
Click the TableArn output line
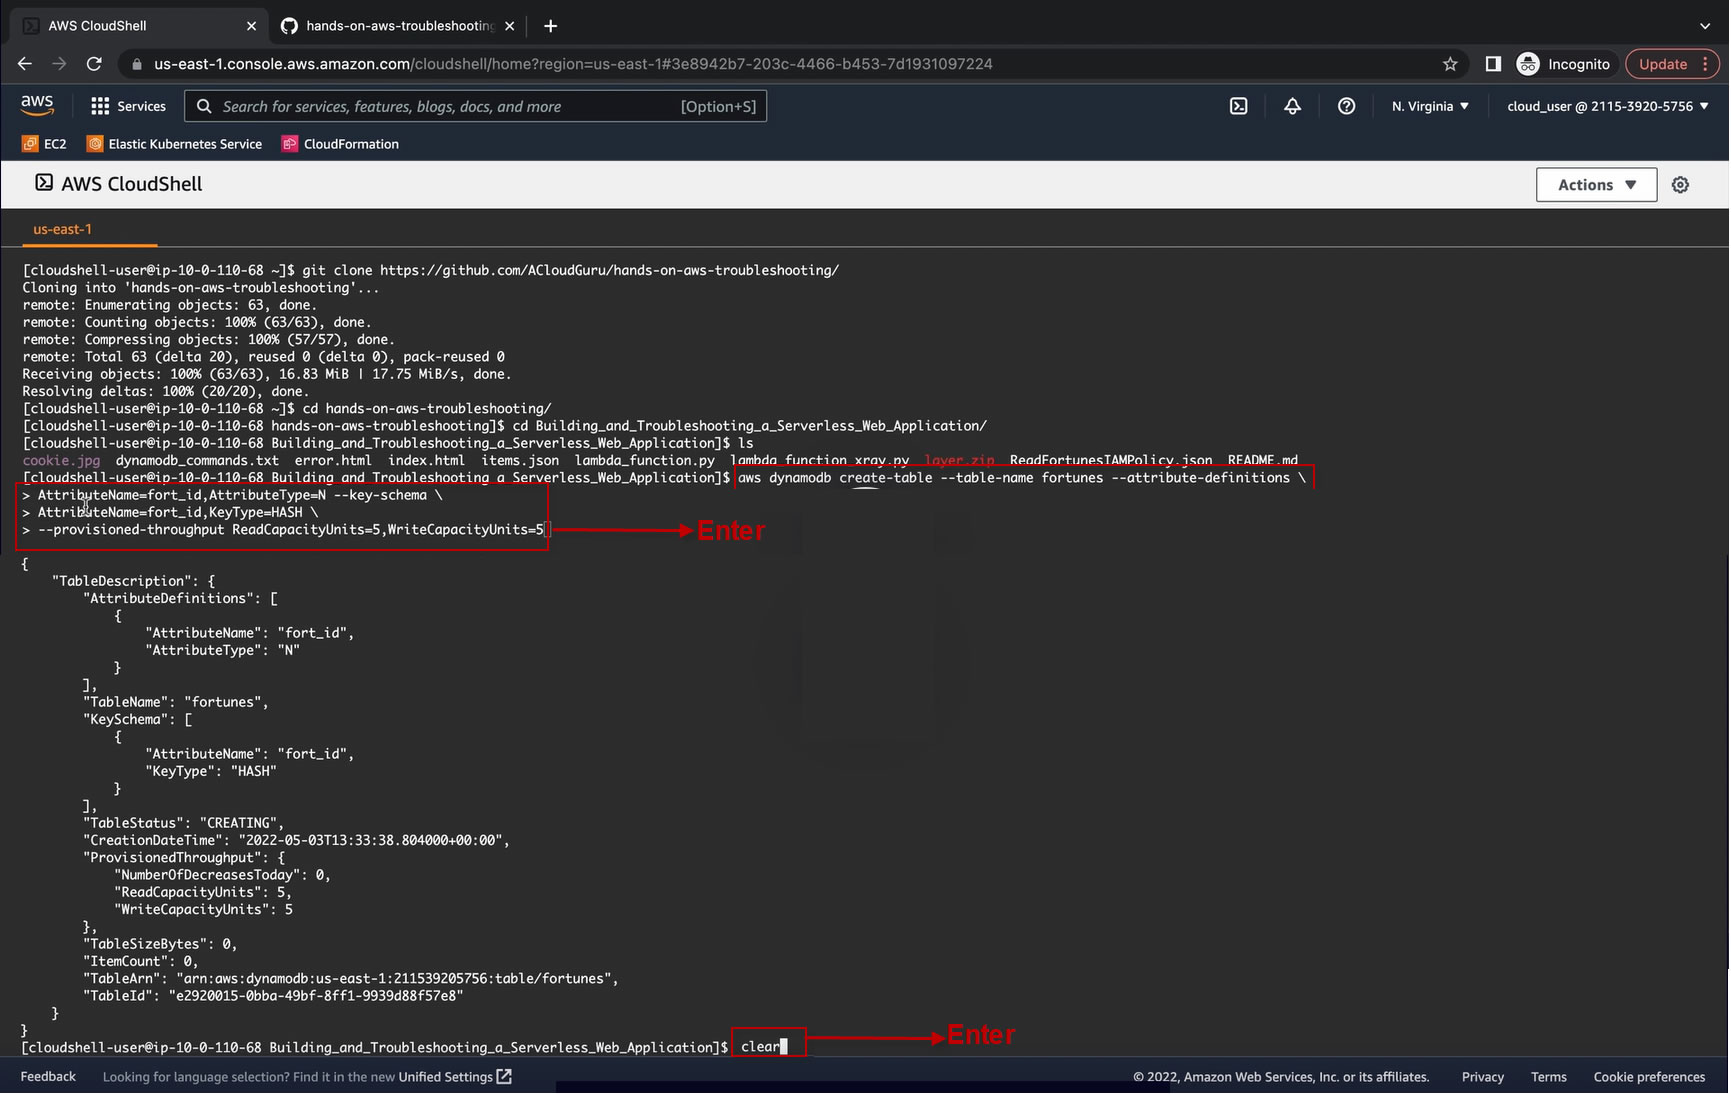point(351,979)
